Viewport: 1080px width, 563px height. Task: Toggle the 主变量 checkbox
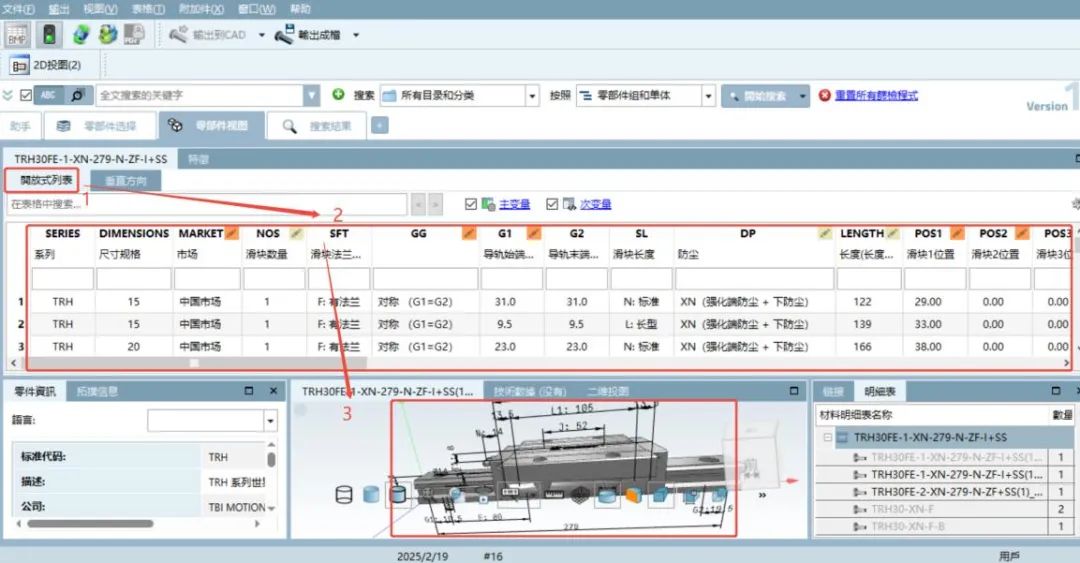[x=471, y=204]
